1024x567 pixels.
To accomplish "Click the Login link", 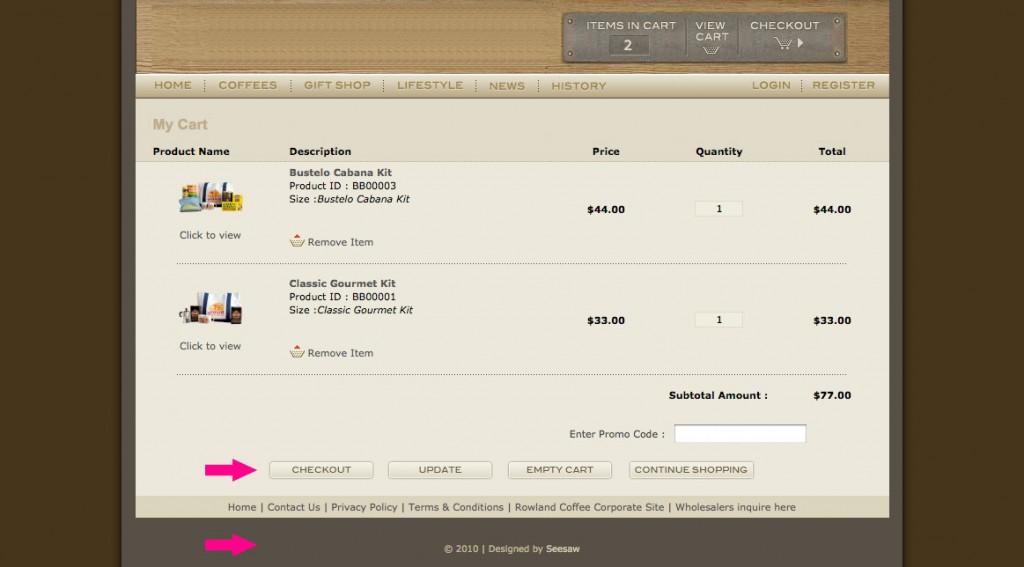I will coord(771,85).
